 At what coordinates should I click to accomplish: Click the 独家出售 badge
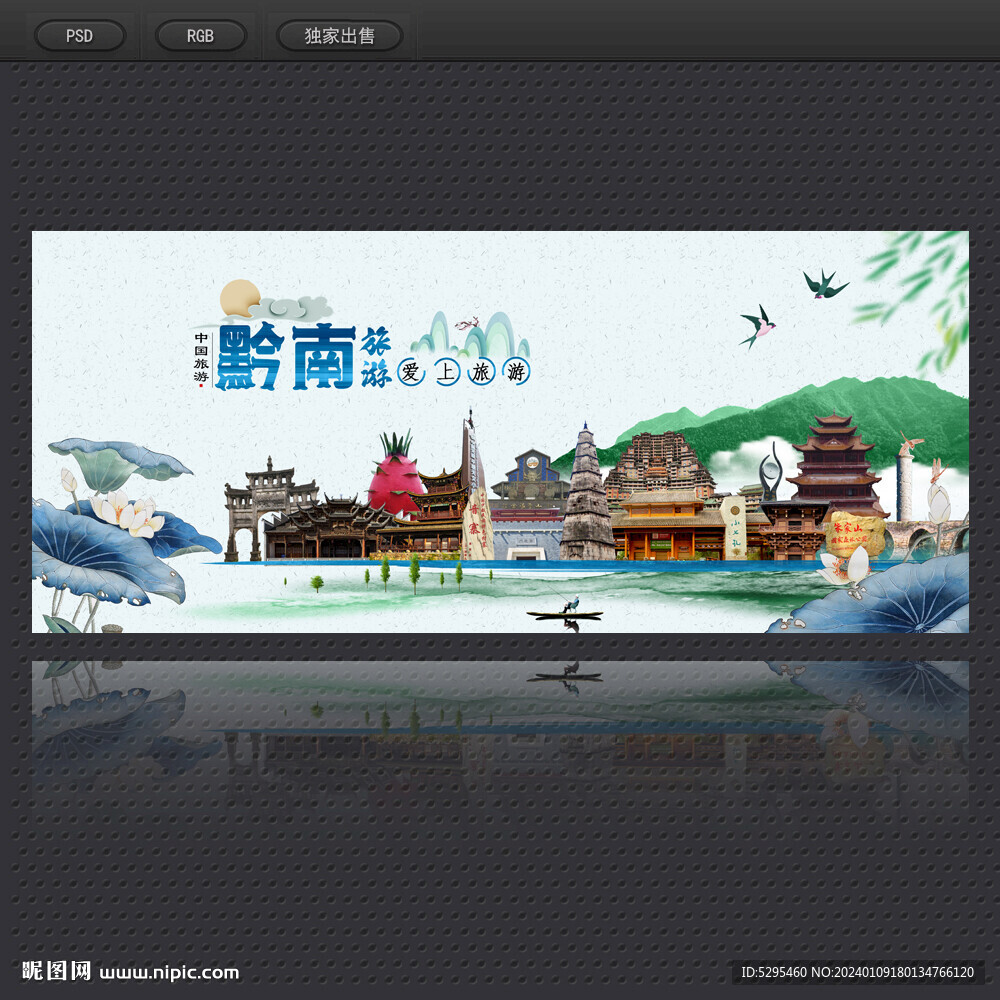point(339,36)
